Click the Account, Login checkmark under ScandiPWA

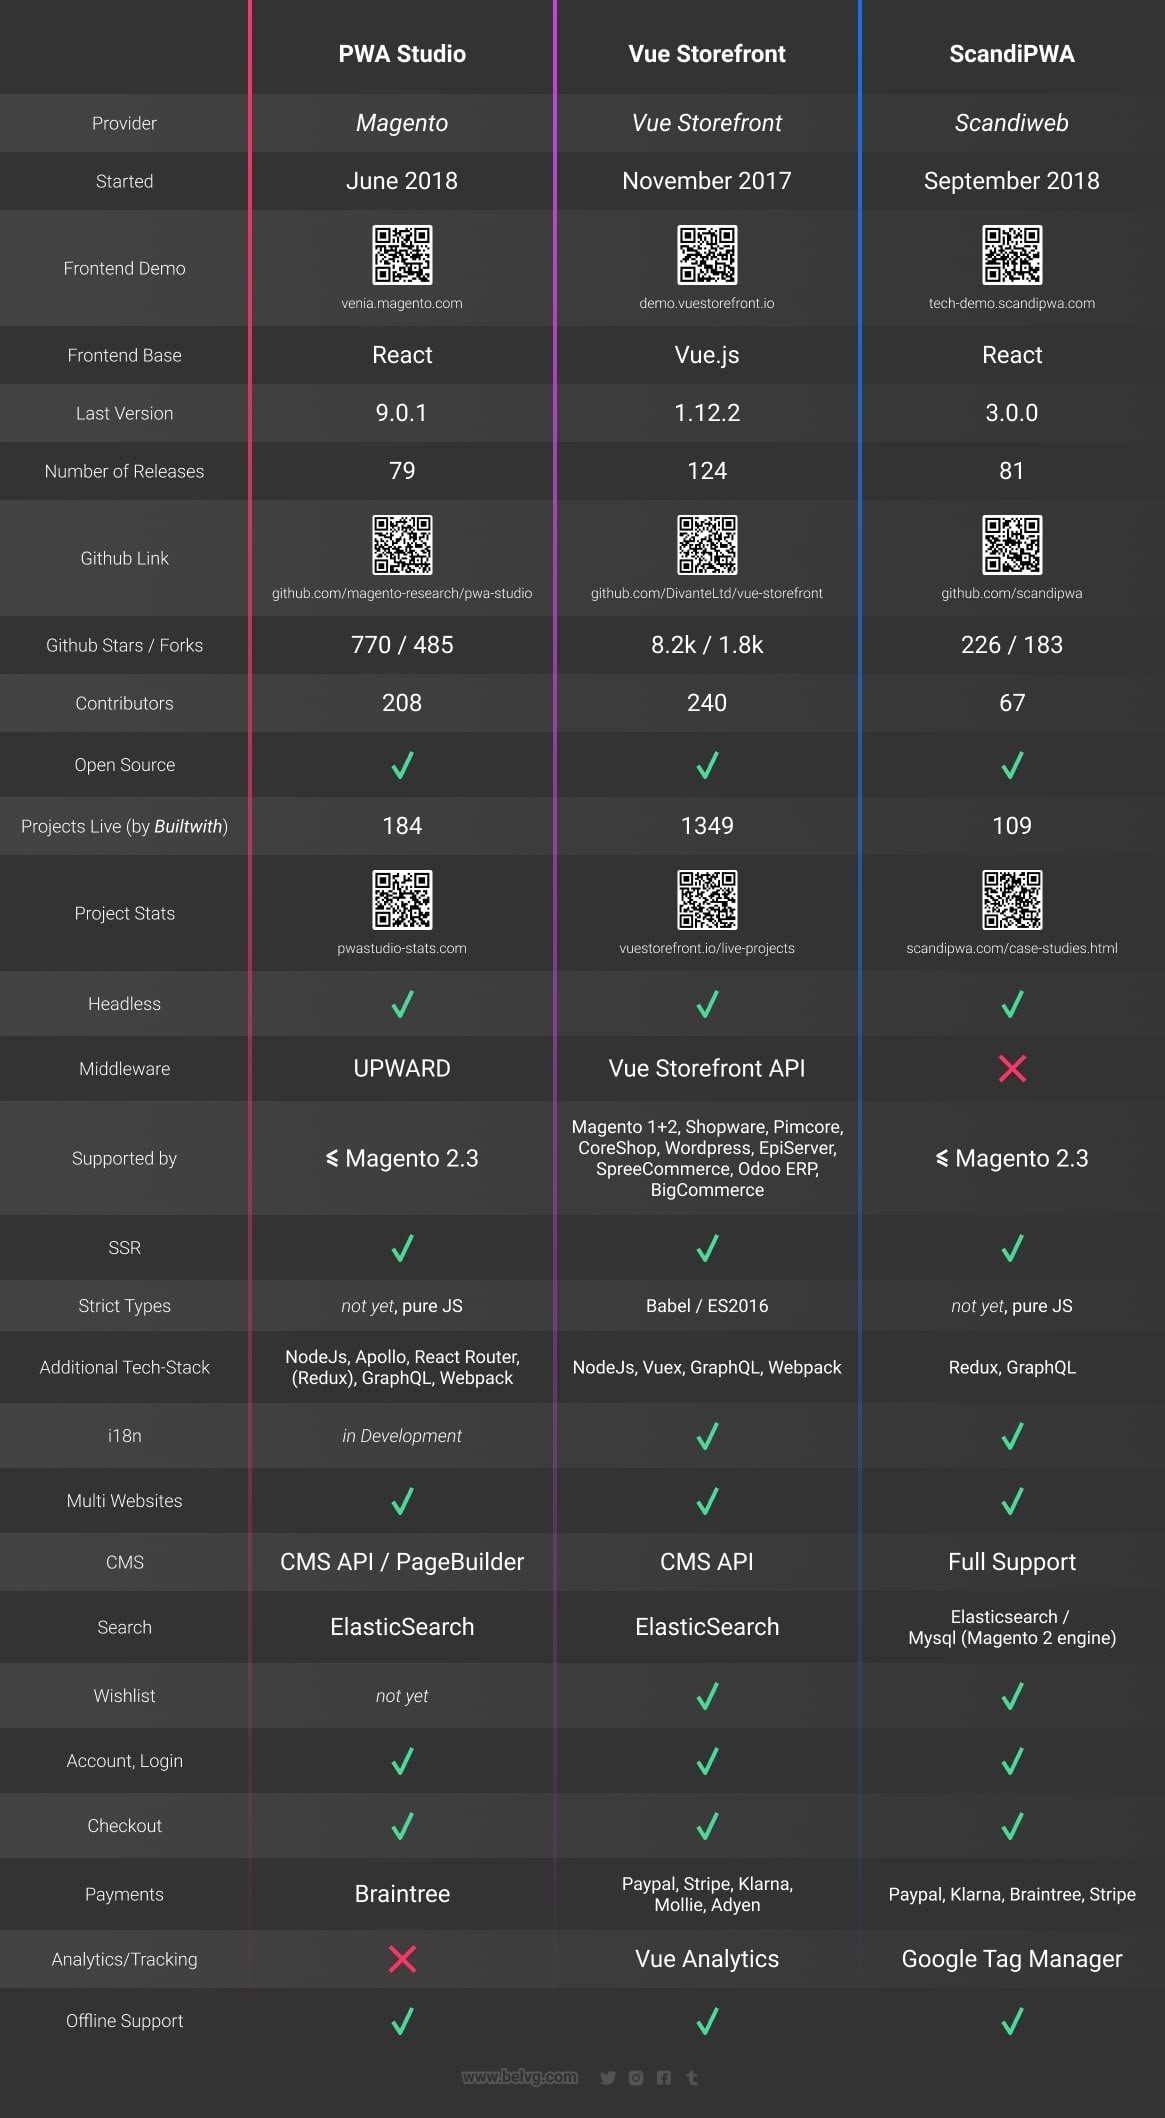1012,1761
